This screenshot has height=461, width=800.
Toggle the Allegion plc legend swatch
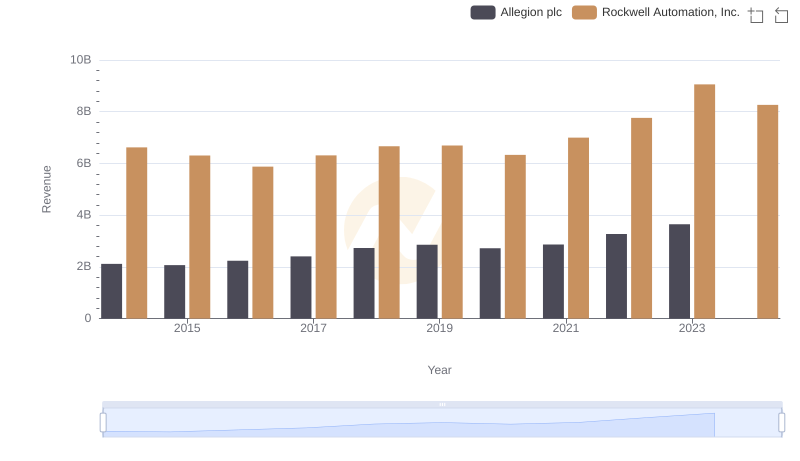(483, 13)
